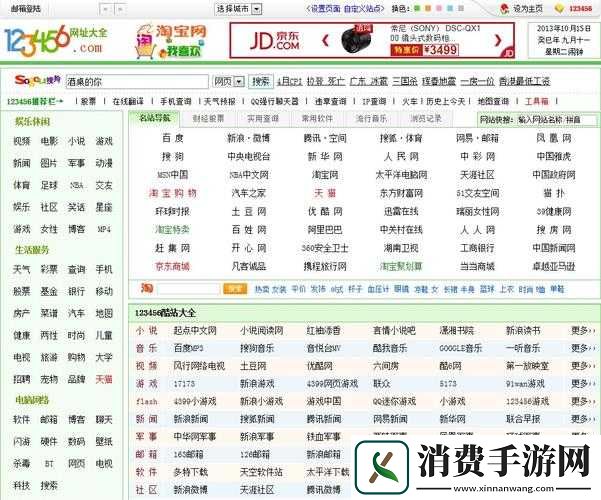601x500 pixels.
Task: Open the 百度 site link
Action: (172, 138)
